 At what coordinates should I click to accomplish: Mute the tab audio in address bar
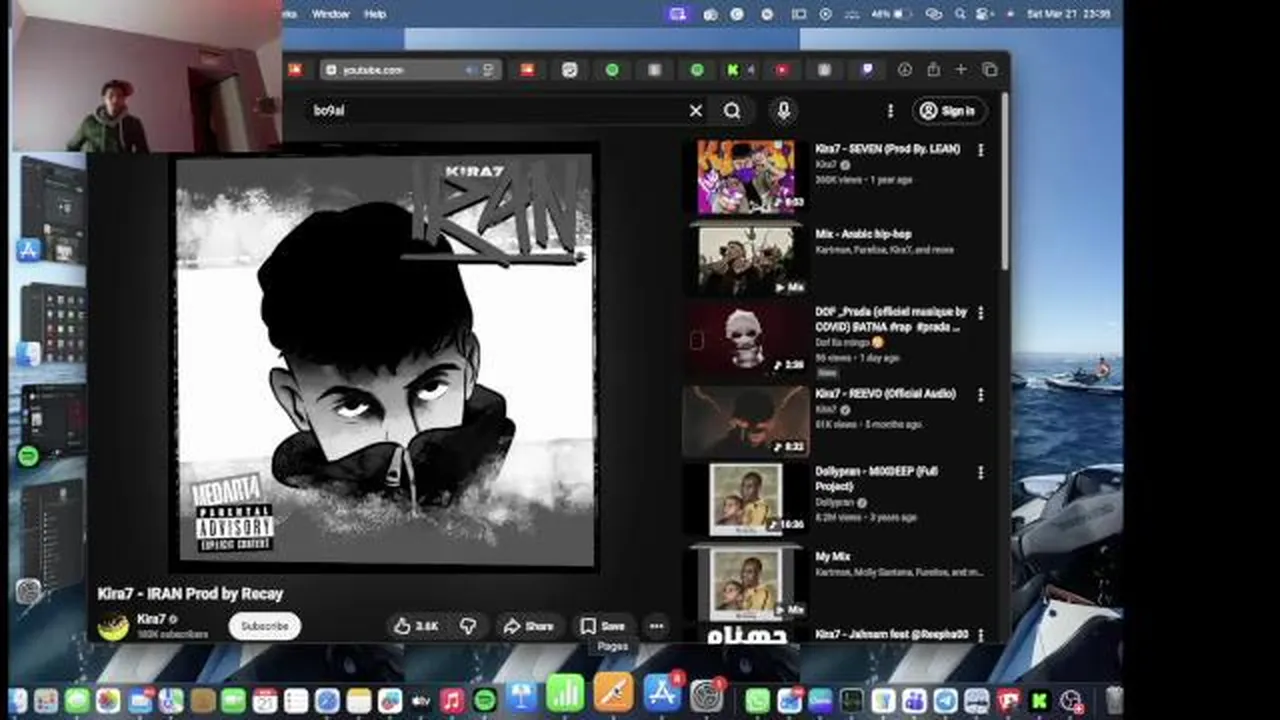[470, 70]
